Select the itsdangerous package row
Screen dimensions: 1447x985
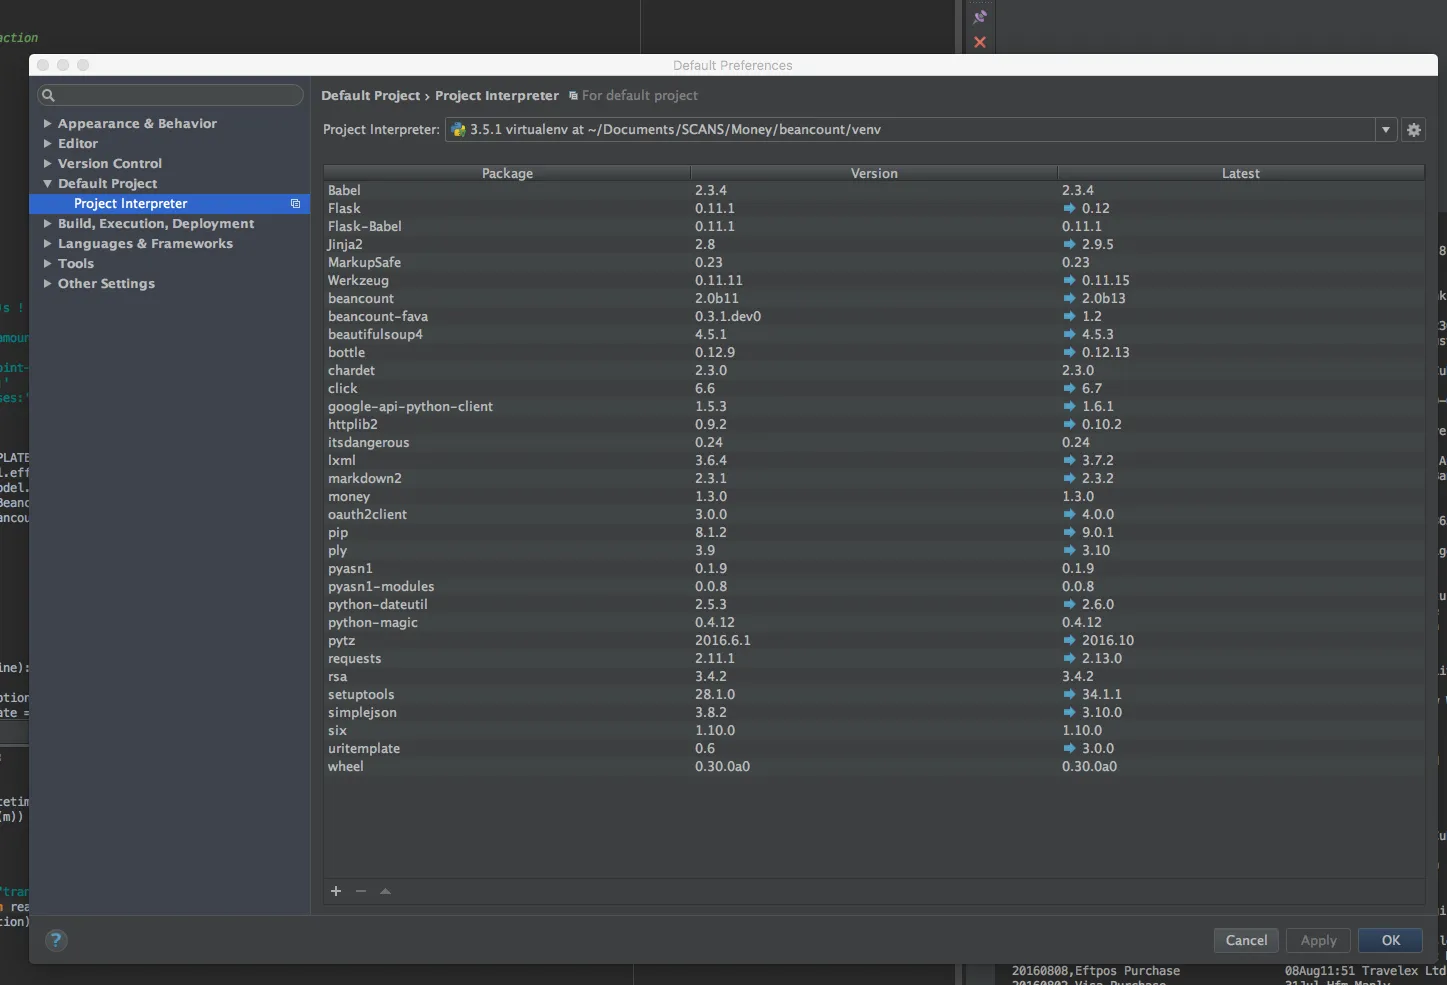(x=874, y=442)
